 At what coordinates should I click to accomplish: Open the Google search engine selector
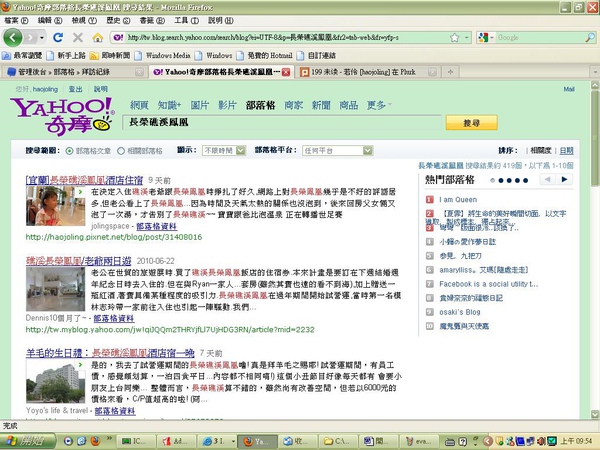(486, 38)
